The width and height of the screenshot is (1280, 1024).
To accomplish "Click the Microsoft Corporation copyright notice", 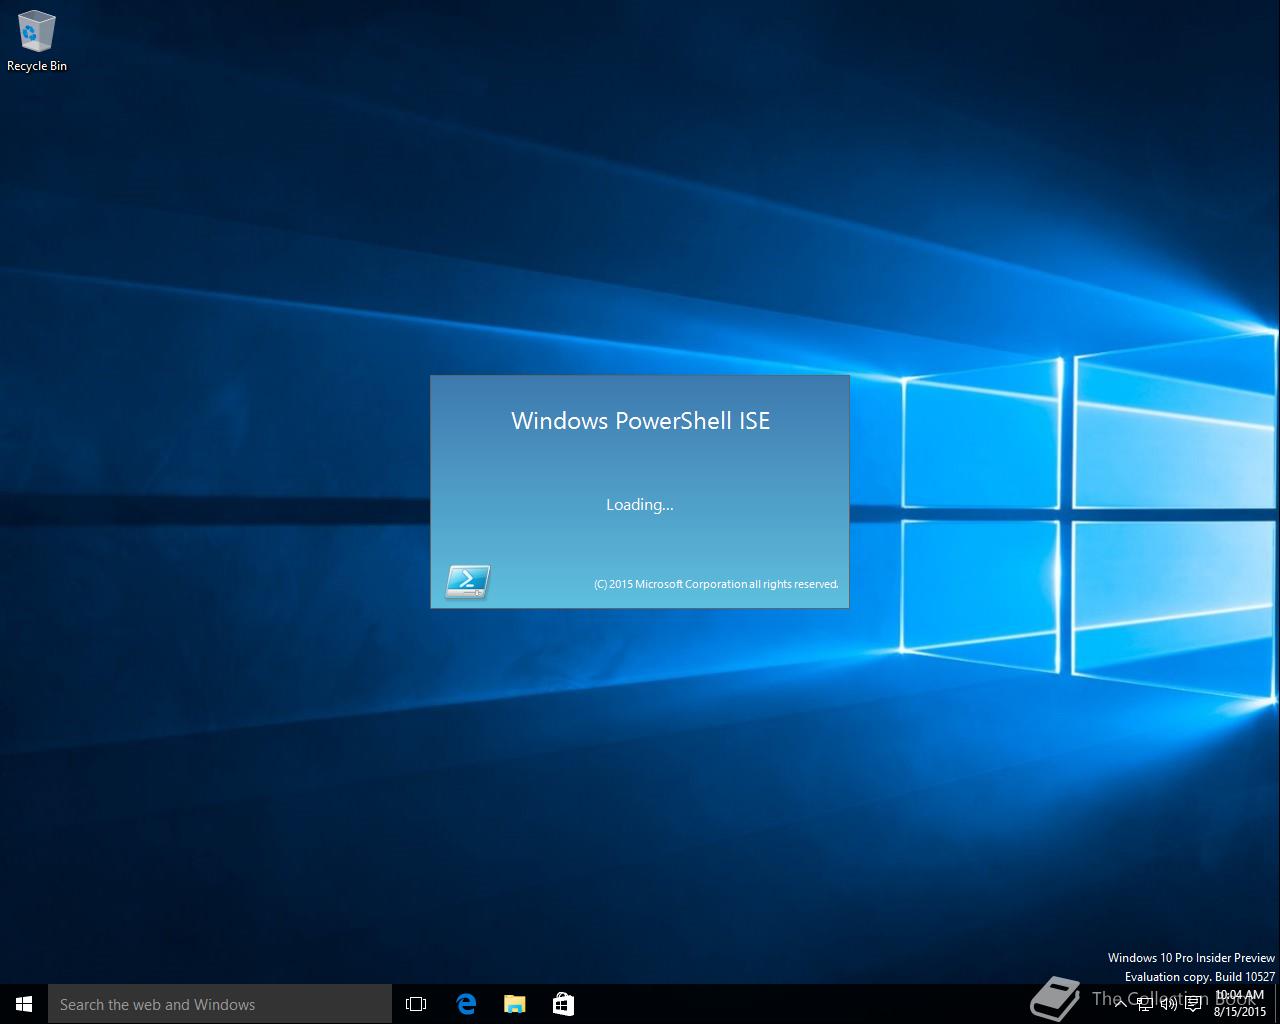I will click(x=716, y=584).
